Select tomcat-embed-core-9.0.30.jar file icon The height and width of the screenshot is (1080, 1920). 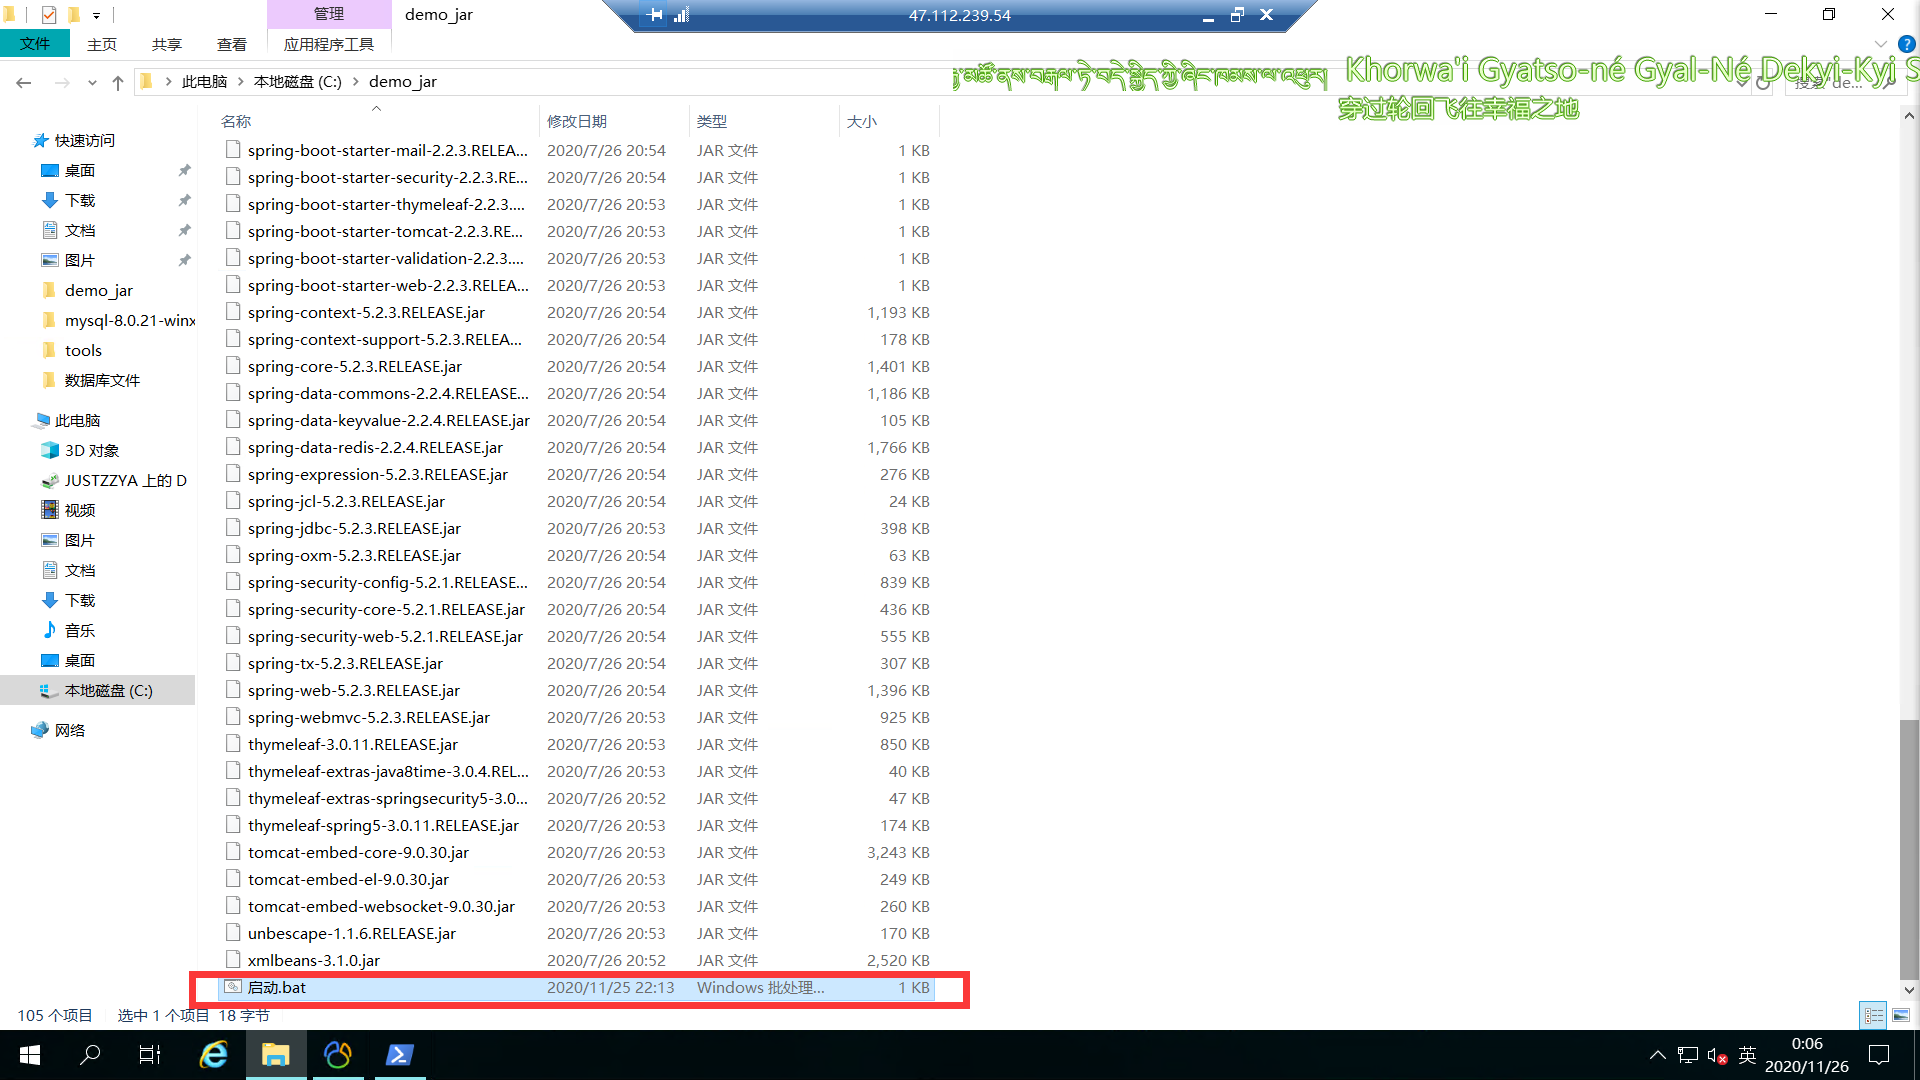[x=233, y=852]
